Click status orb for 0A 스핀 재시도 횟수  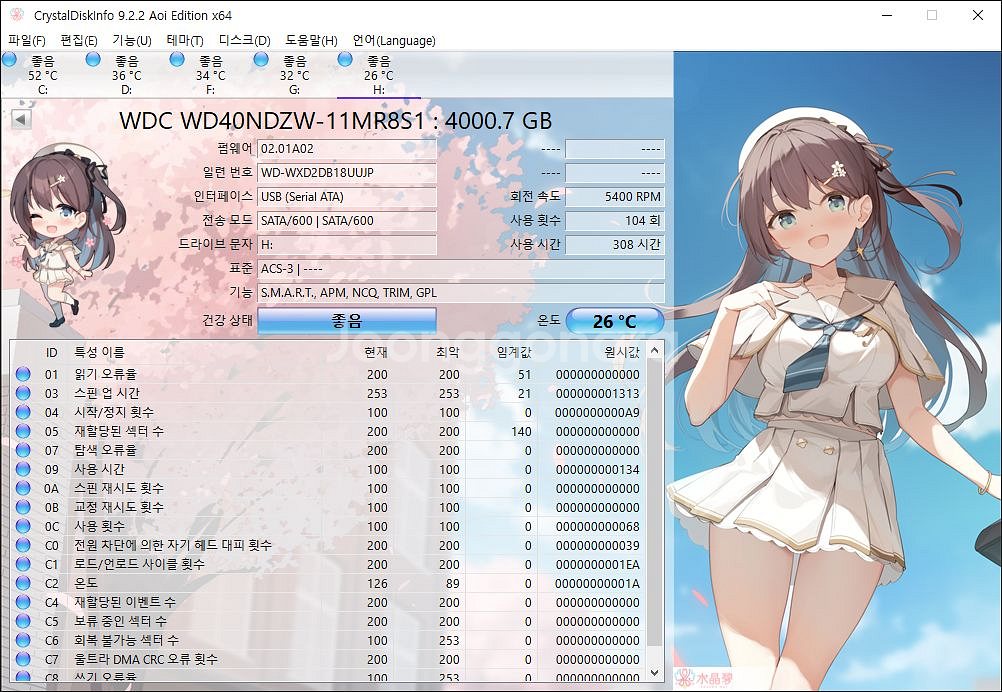[x=23, y=488]
